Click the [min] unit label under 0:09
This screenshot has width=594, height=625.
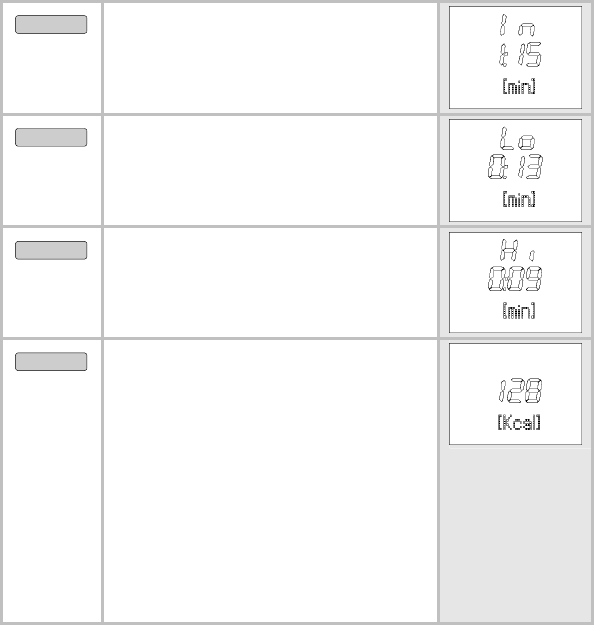(x=519, y=311)
